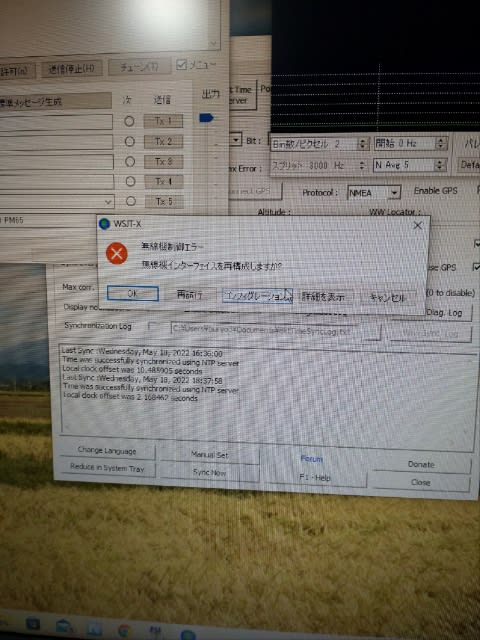Increase the N Avg 5 spinner value
This screenshot has width=480, height=640.
tap(440, 162)
